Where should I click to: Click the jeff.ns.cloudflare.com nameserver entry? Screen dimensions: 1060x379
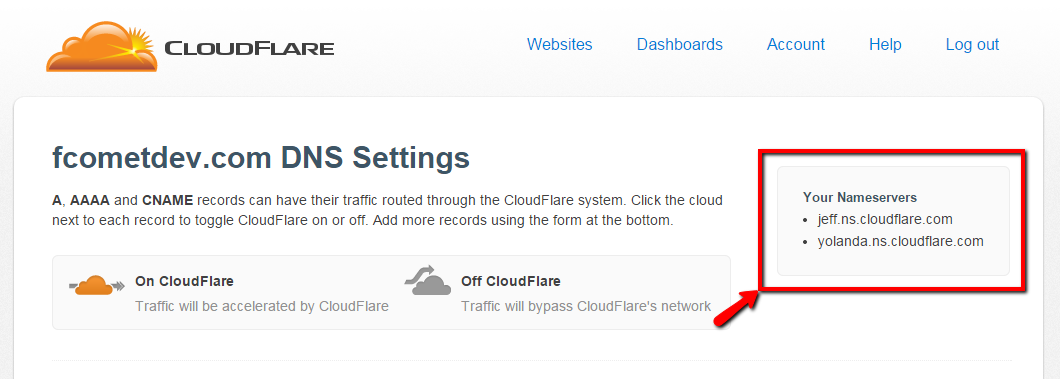(885, 219)
